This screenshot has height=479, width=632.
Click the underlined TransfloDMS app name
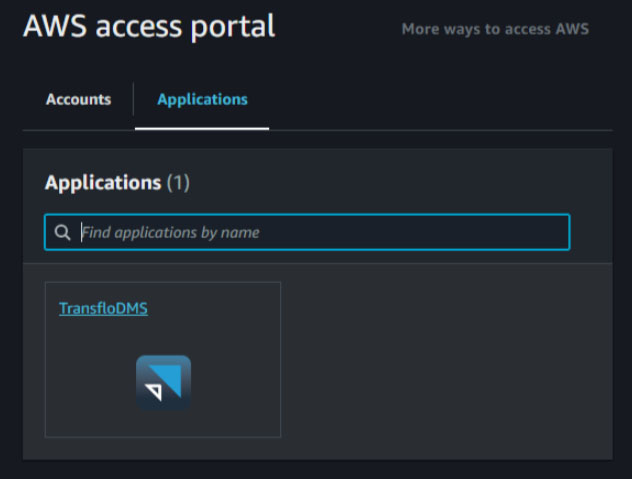[103, 308]
